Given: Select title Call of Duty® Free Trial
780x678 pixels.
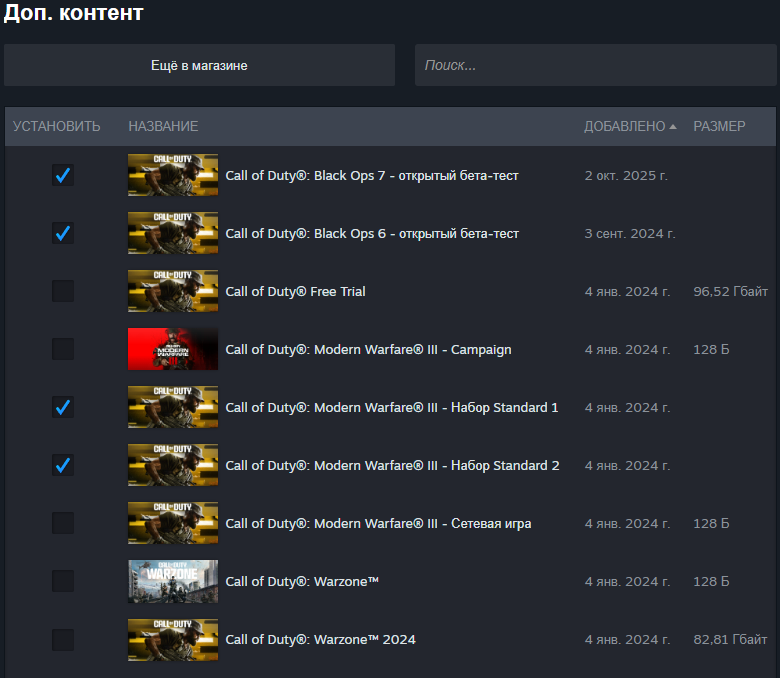Looking at the screenshot, I should (295, 291).
